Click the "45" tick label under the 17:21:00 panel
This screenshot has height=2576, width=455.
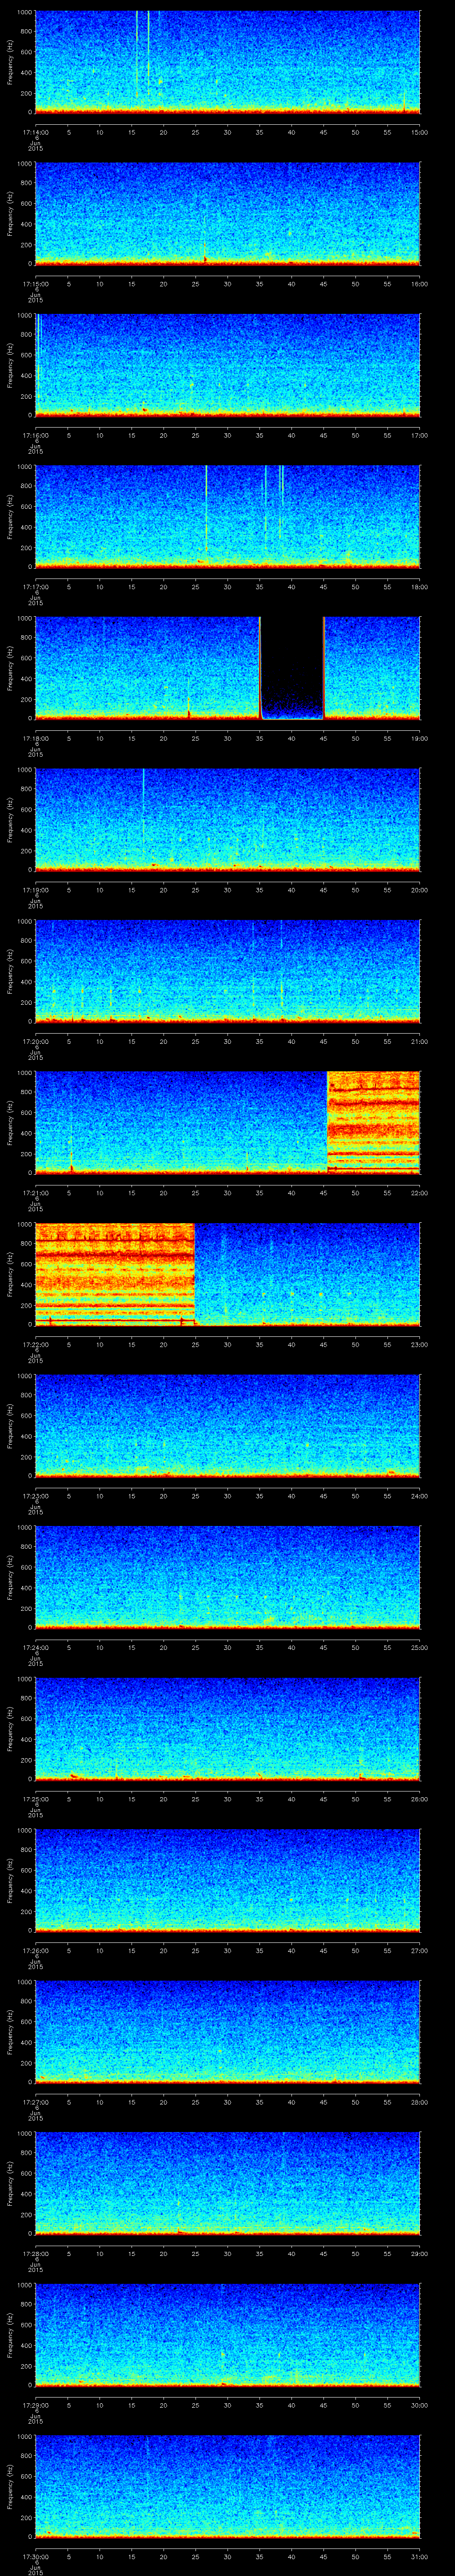click(x=323, y=1193)
